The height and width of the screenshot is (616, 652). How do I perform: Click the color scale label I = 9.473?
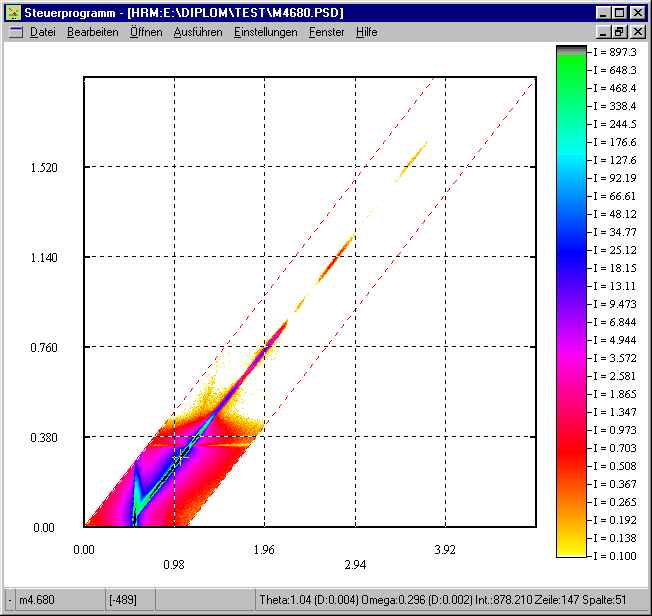click(x=615, y=304)
